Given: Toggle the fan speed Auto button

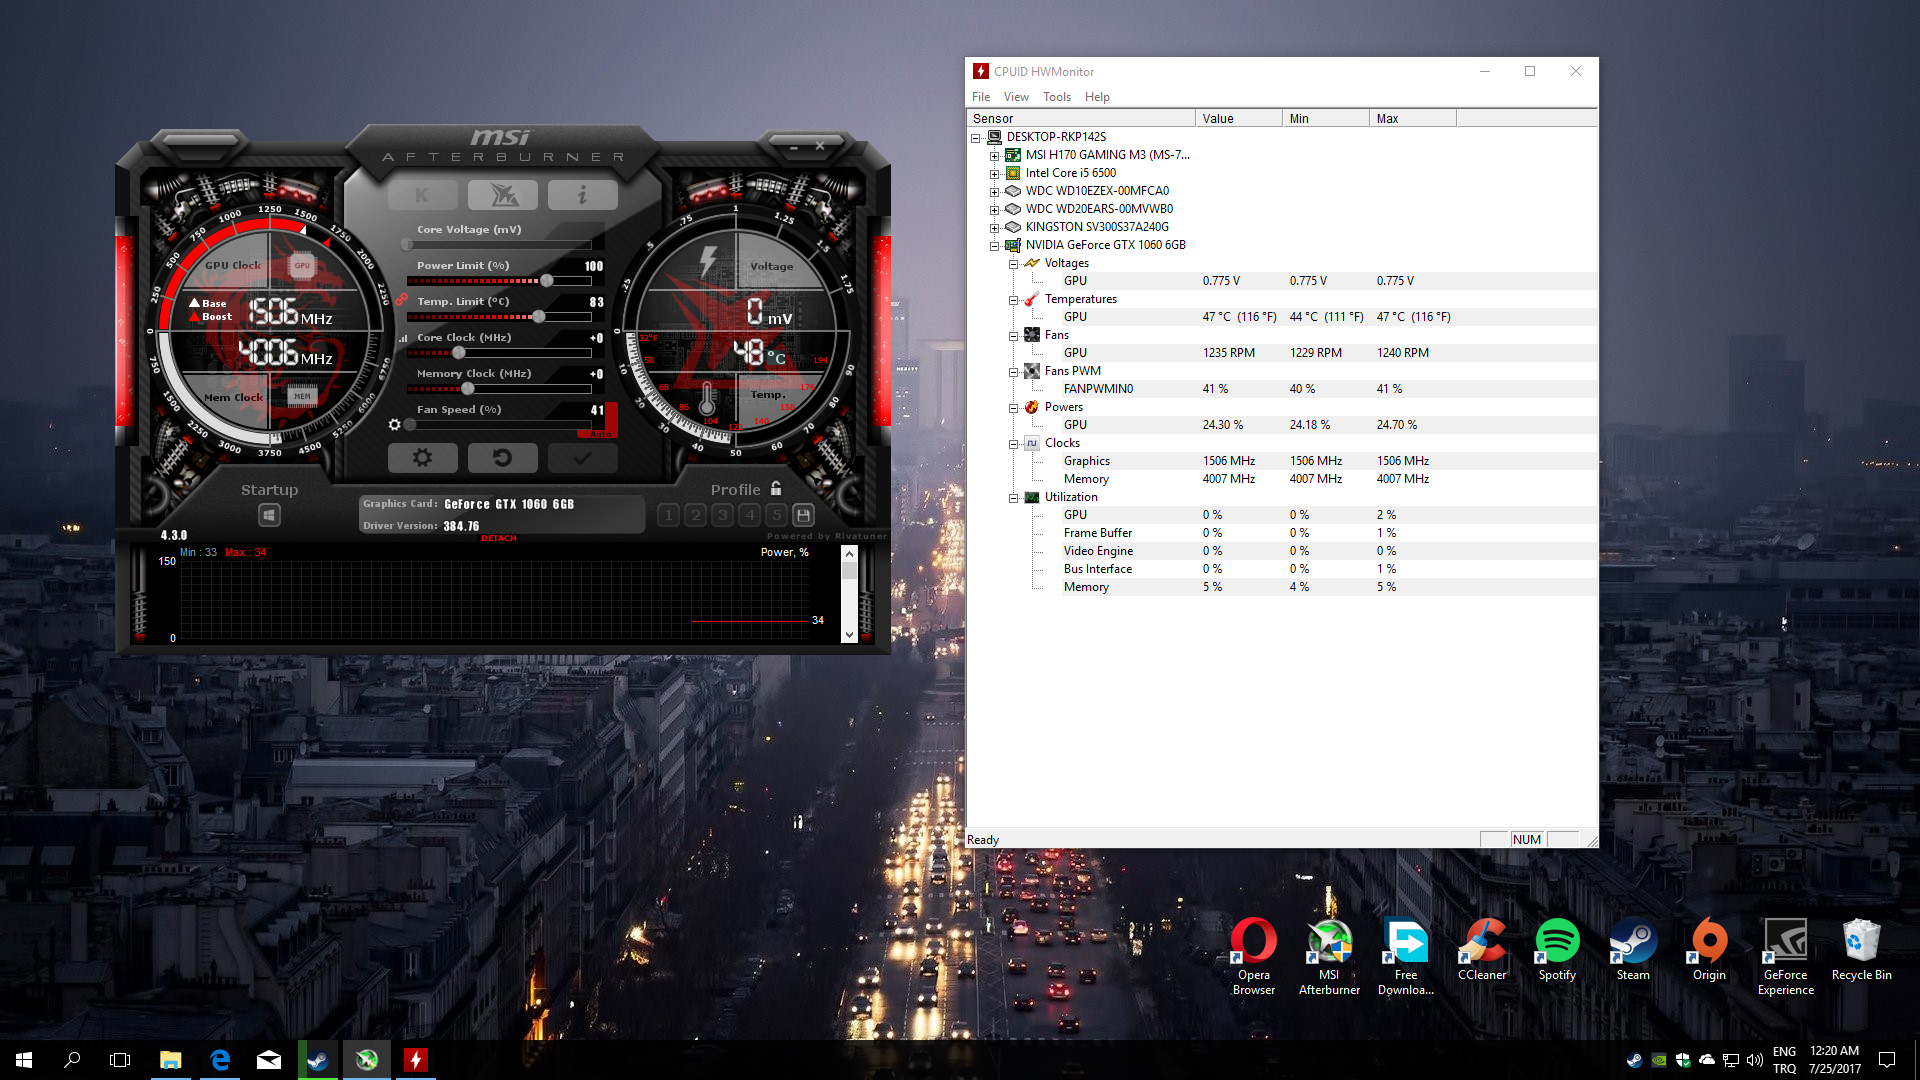Looking at the screenshot, I should 599,433.
